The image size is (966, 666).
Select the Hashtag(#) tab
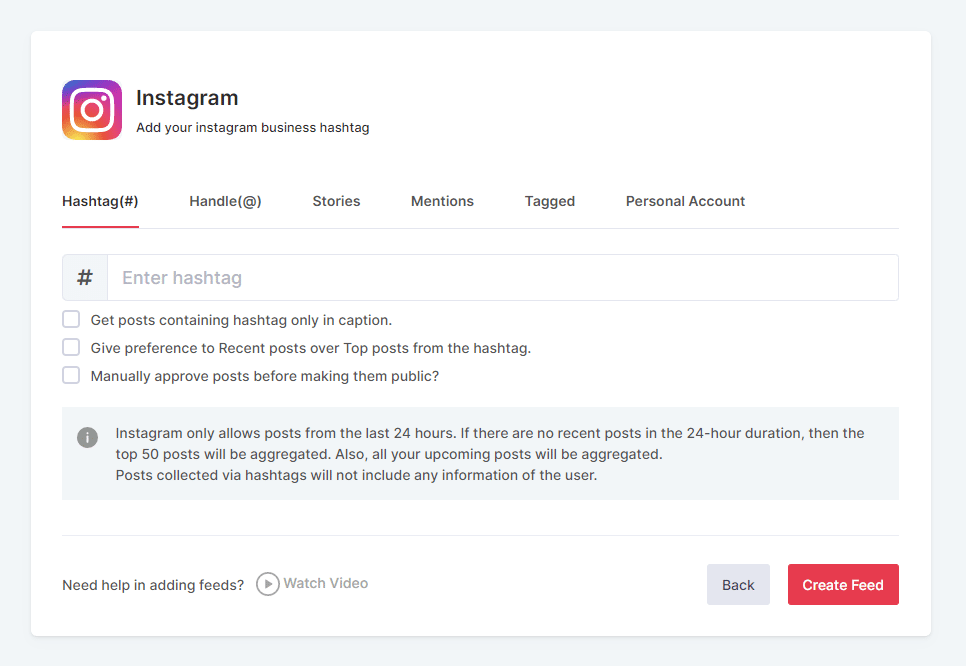[x=100, y=201]
